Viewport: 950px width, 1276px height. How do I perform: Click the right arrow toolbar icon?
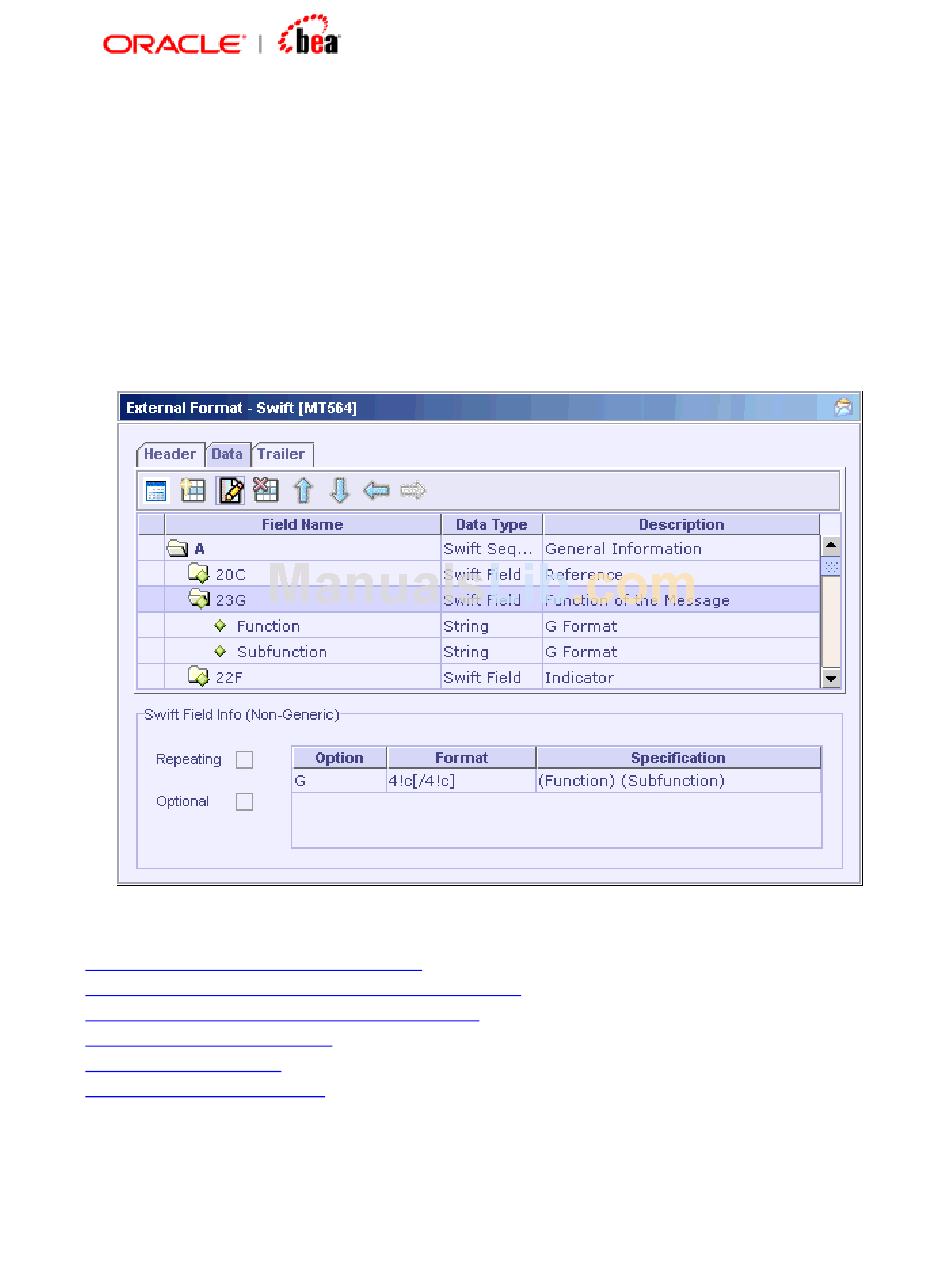coord(412,491)
